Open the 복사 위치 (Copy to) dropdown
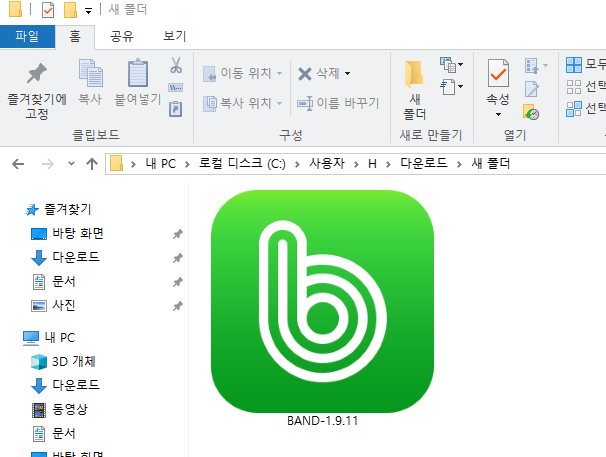 [x=280, y=103]
